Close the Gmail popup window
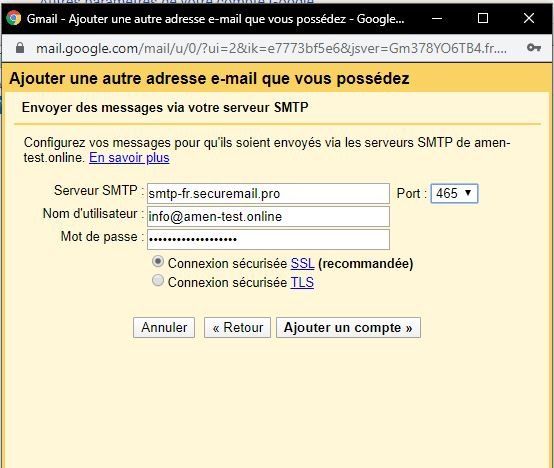 pyautogui.click(x=529, y=18)
